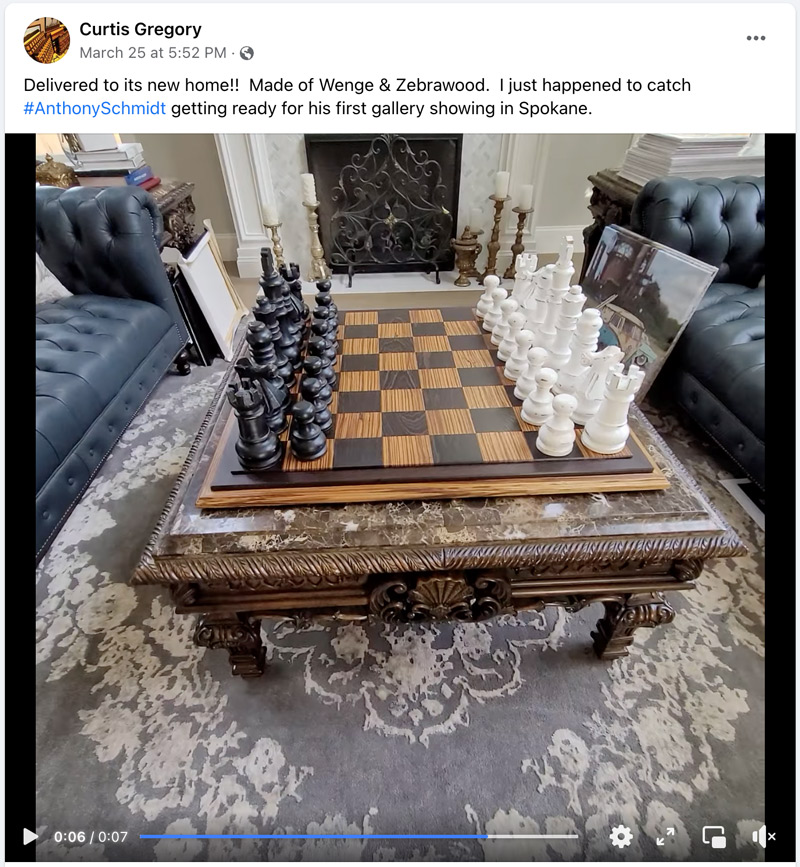This screenshot has width=800, height=867.
Task: Expand video to fullscreen
Action: 665,837
